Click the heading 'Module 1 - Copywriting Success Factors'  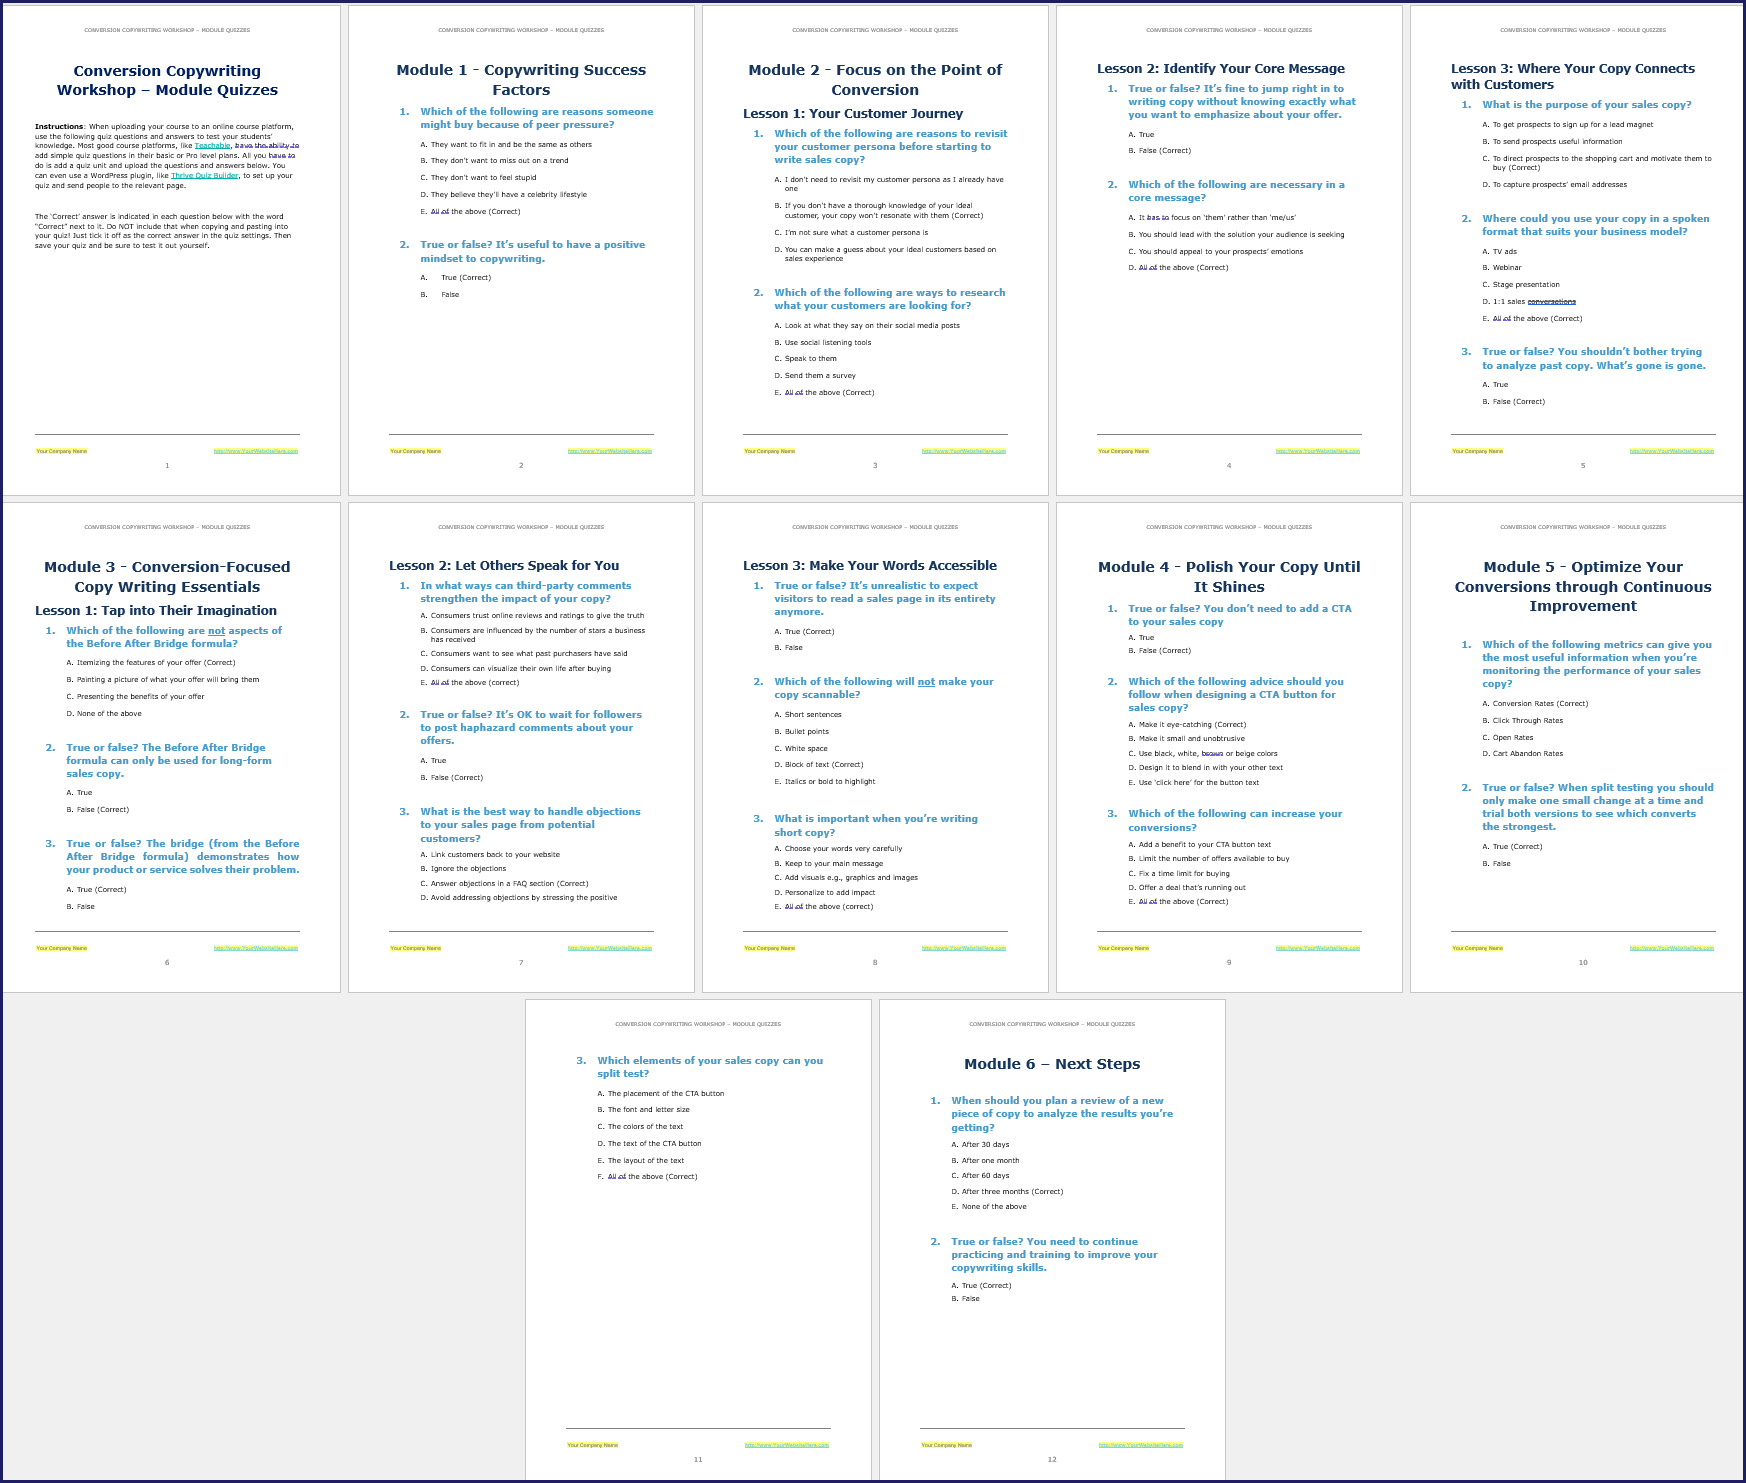[521, 80]
